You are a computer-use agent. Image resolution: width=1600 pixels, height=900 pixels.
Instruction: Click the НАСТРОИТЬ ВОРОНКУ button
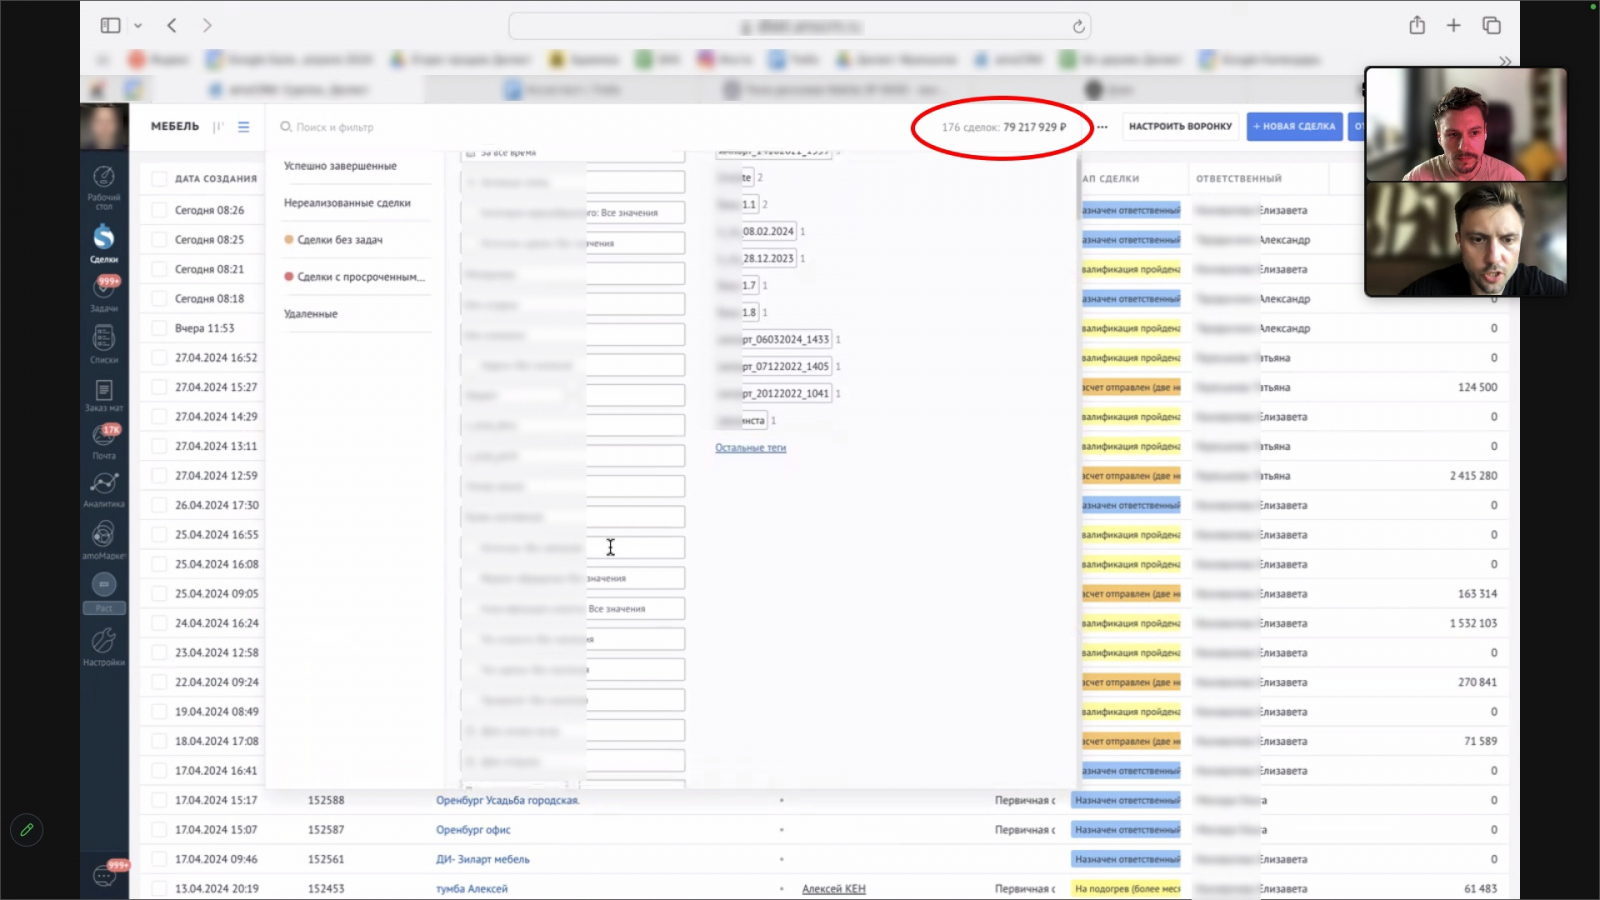click(x=1180, y=127)
